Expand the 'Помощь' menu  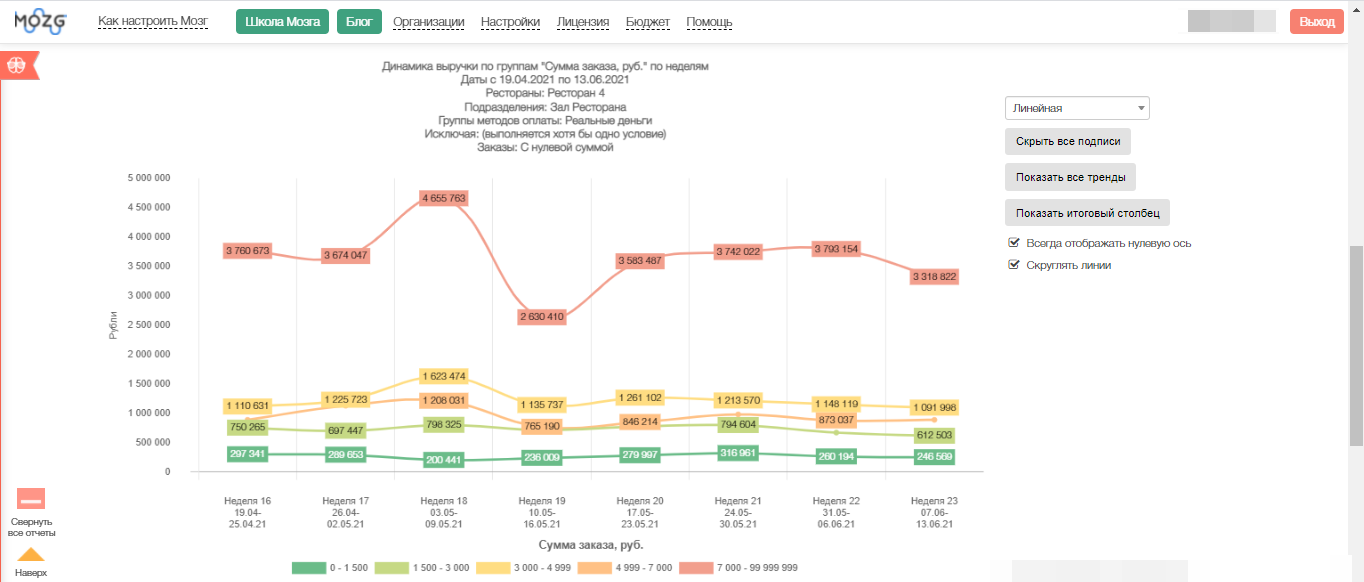coord(709,22)
